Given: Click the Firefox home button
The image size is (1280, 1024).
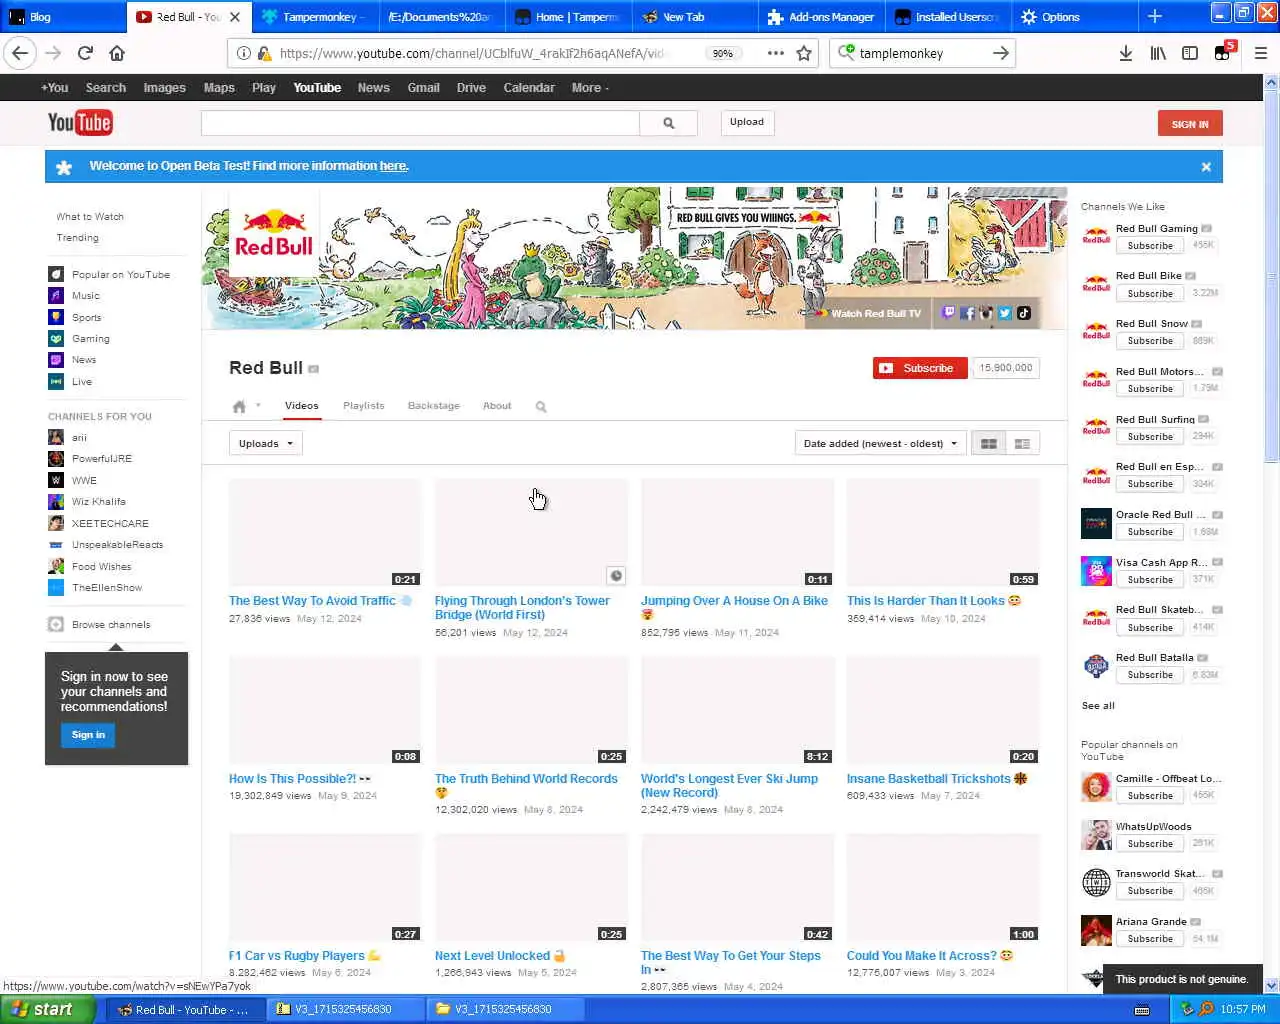Looking at the screenshot, I should (x=117, y=53).
